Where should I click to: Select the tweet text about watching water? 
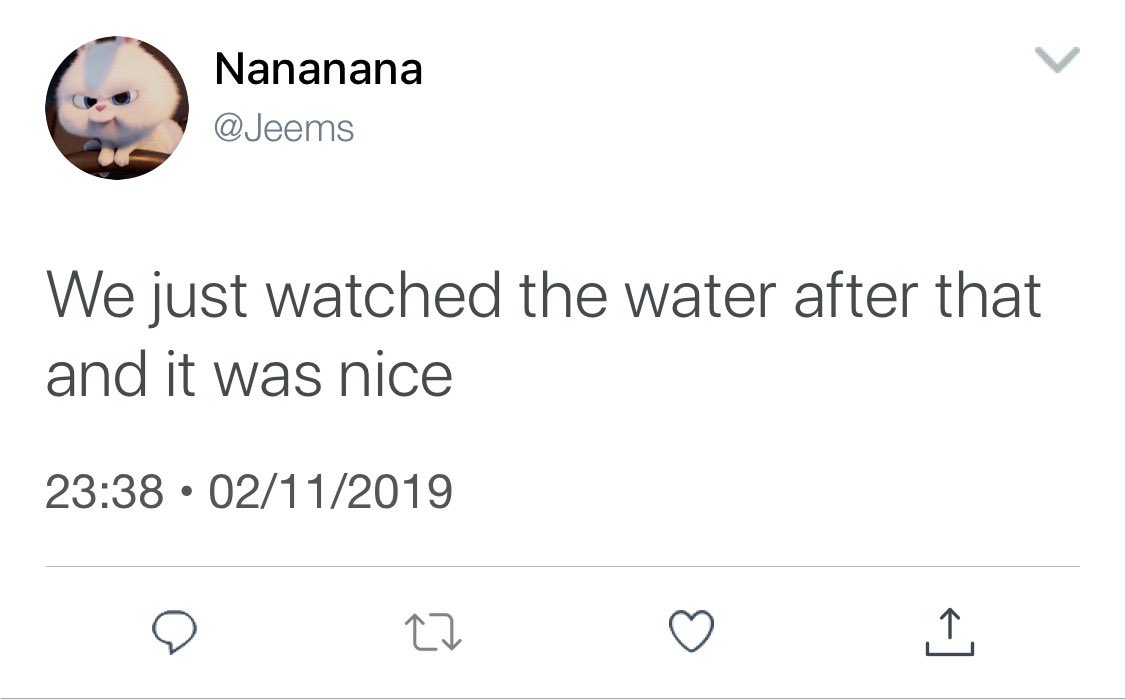(543, 335)
